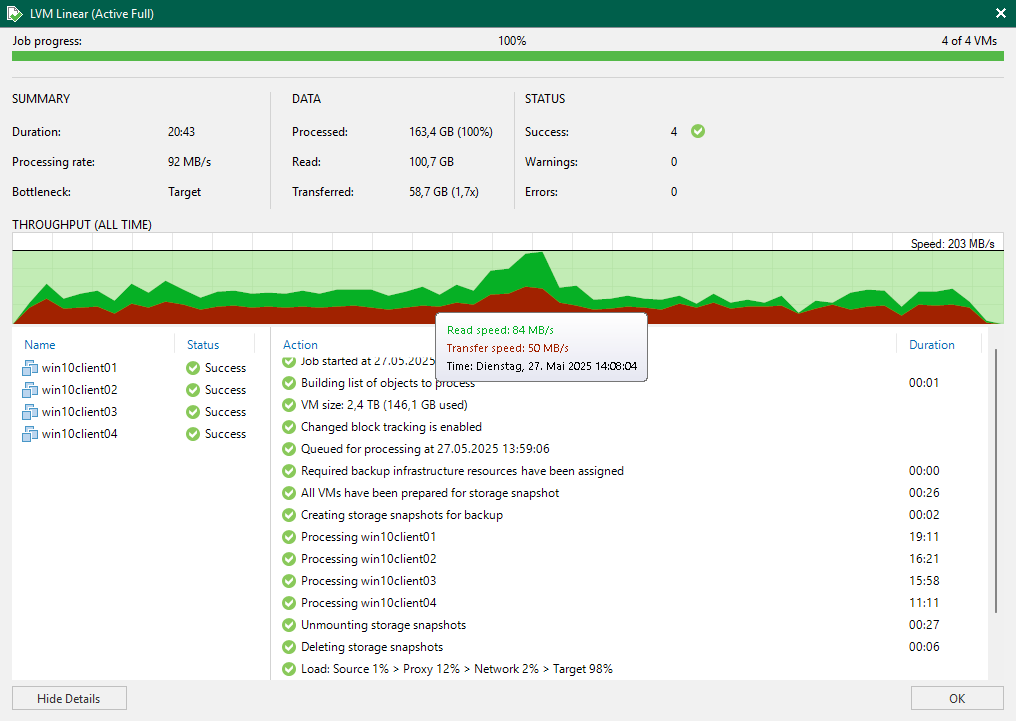Click the action log vertical scrollbar
The image size is (1016, 721).
click(x=997, y=481)
